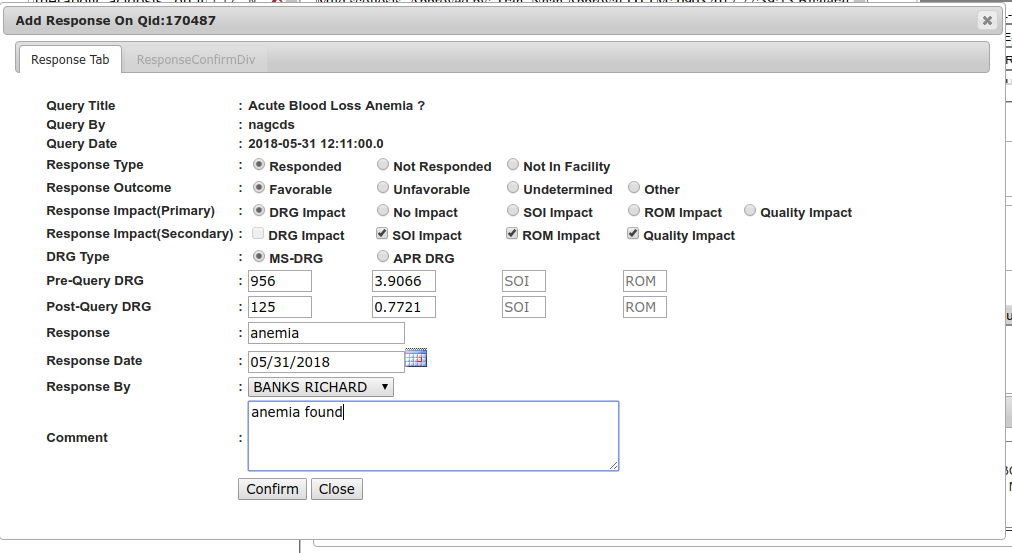1012x553 pixels.
Task: Open the Response Tab
Action: pos(70,60)
